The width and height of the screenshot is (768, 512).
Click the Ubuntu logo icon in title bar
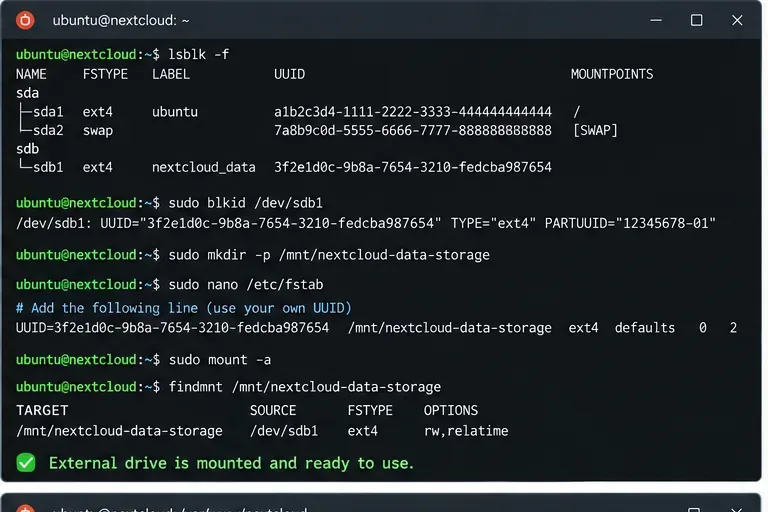click(25, 20)
